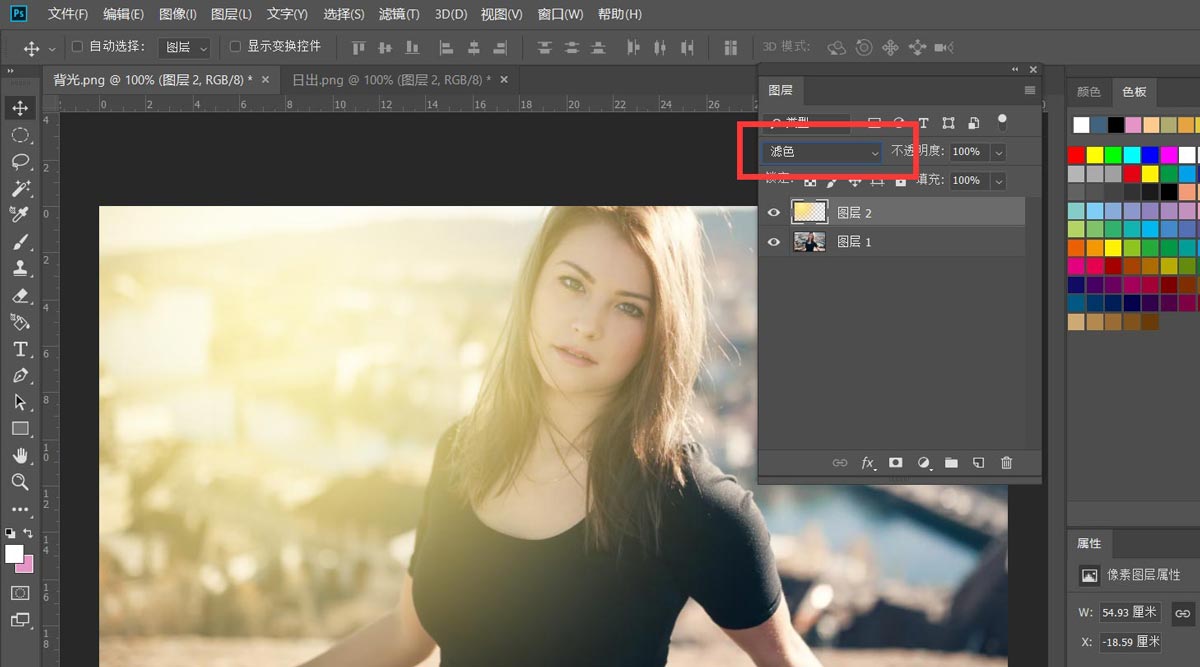
Task: Open the 文件(F) menu
Action: point(68,15)
